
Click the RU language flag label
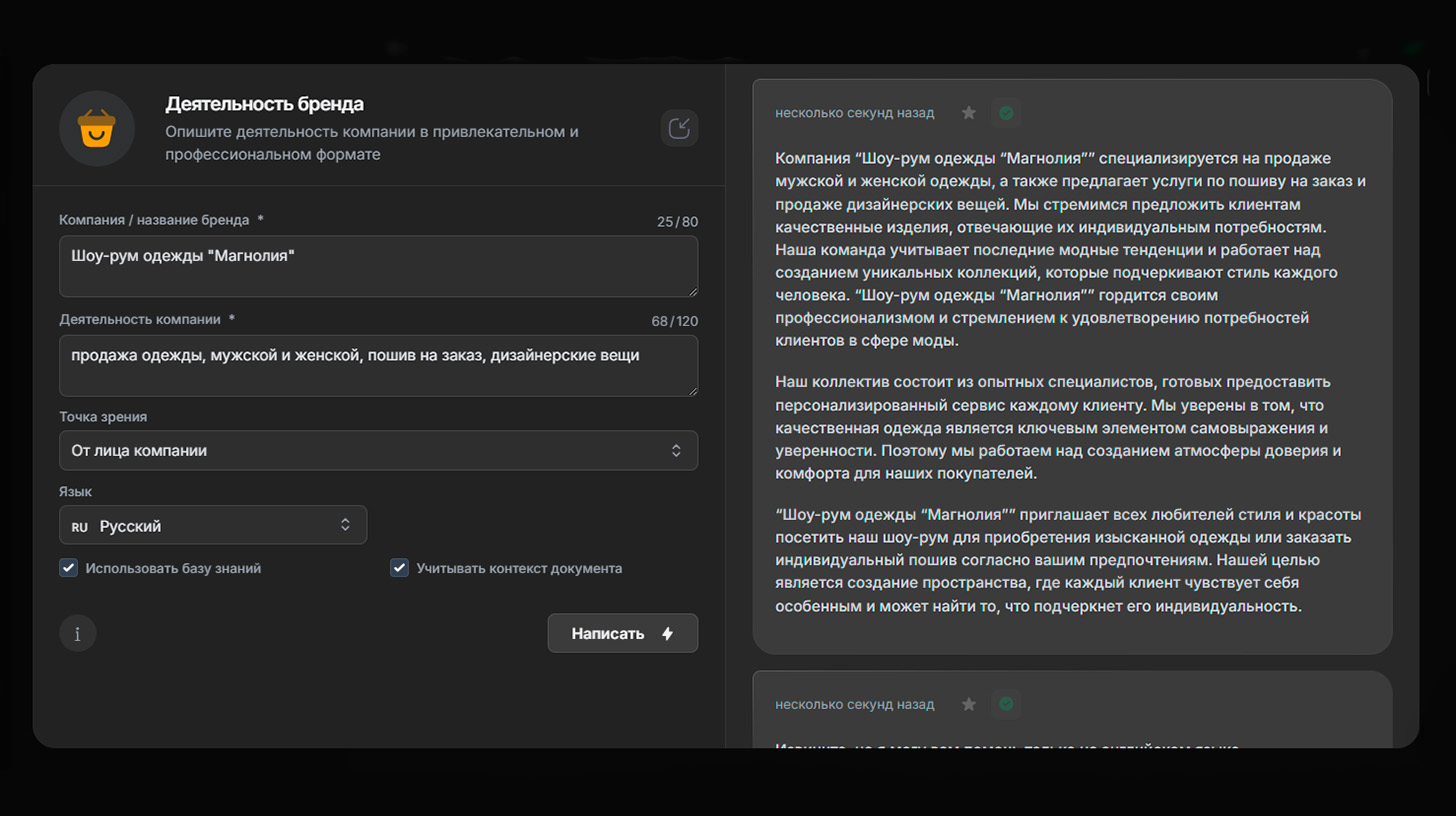[x=80, y=526]
